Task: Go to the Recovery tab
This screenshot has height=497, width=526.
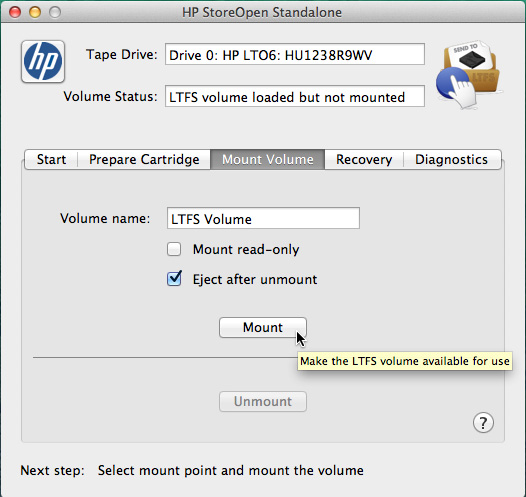Action: point(364,159)
